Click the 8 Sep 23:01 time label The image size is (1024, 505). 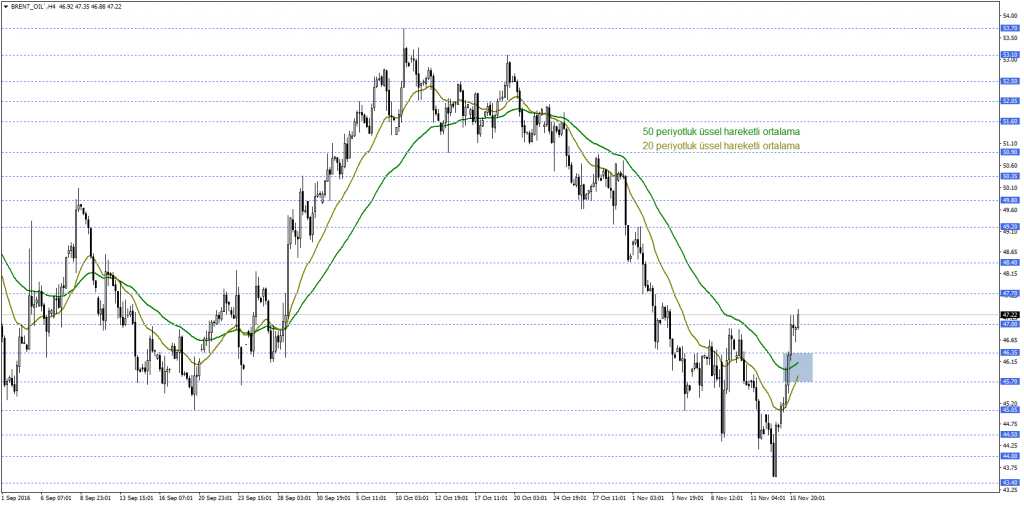[95, 497]
